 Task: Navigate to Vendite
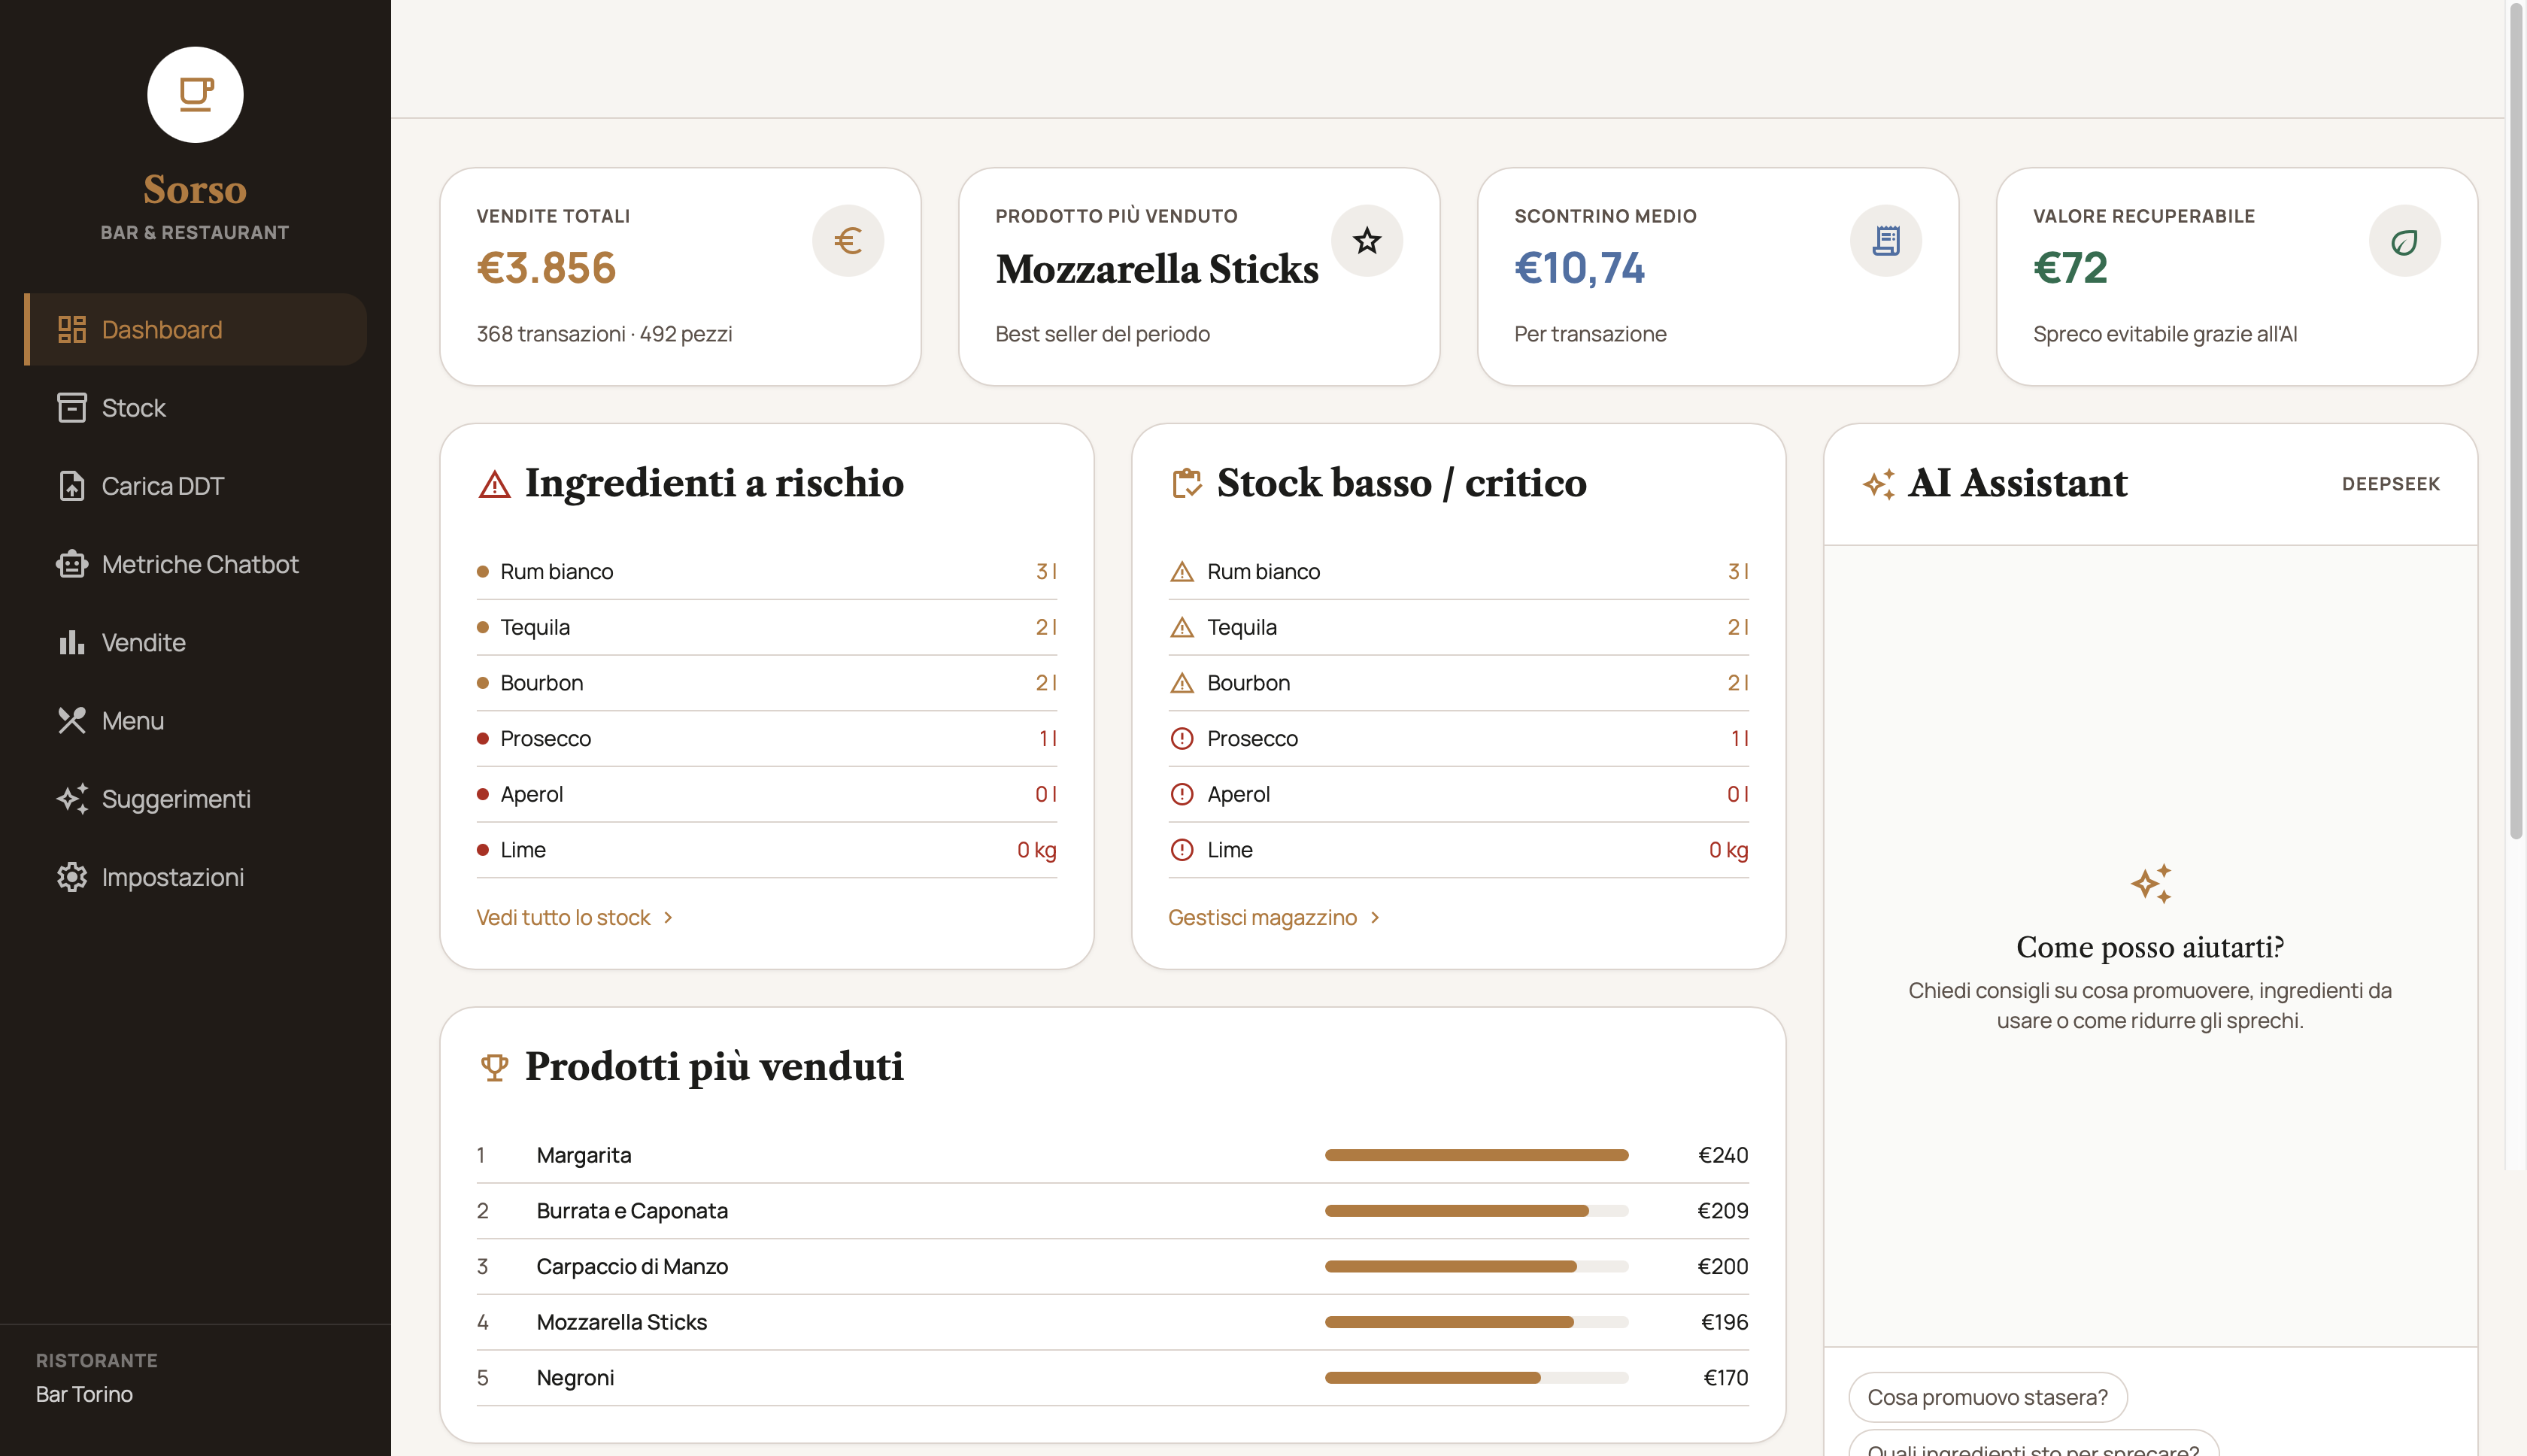(195, 642)
